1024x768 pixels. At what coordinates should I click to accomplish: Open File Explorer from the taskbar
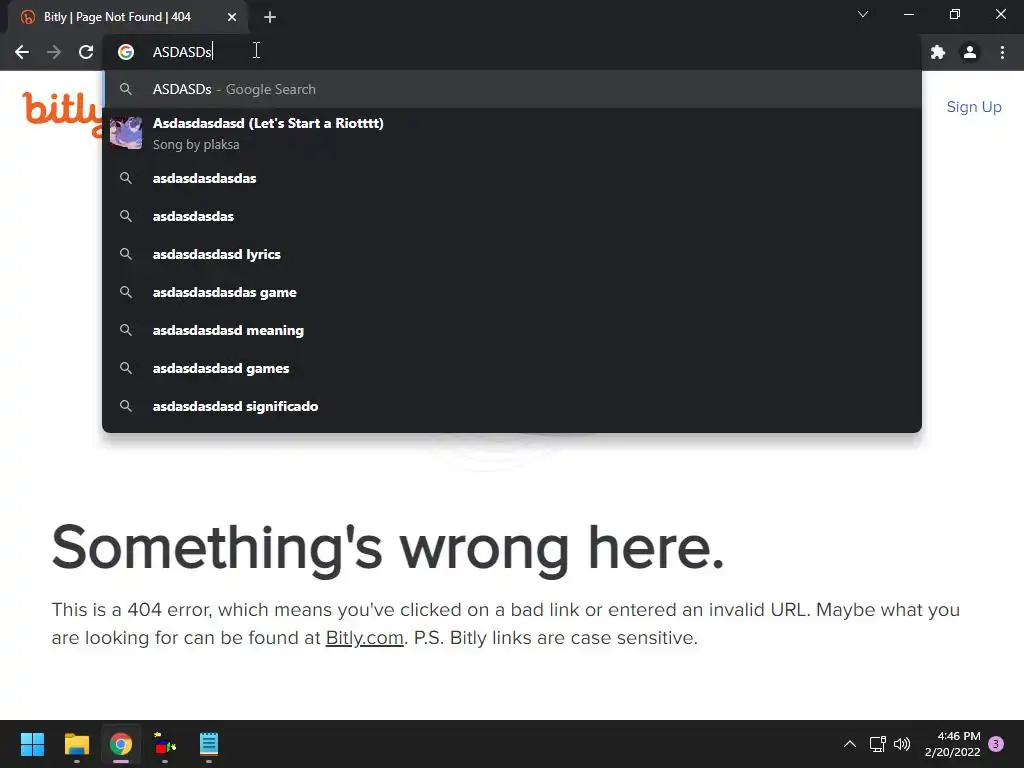point(76,744)
